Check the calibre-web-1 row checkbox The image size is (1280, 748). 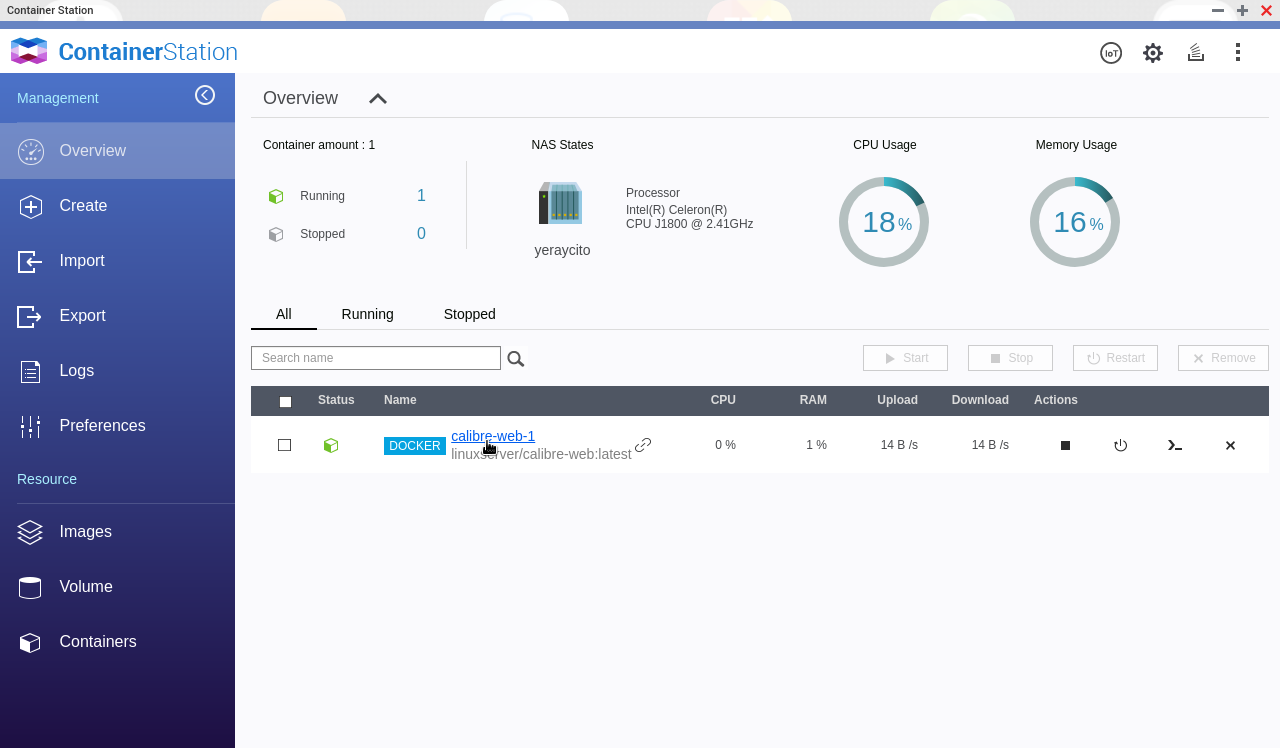click(x=285, y=445)
